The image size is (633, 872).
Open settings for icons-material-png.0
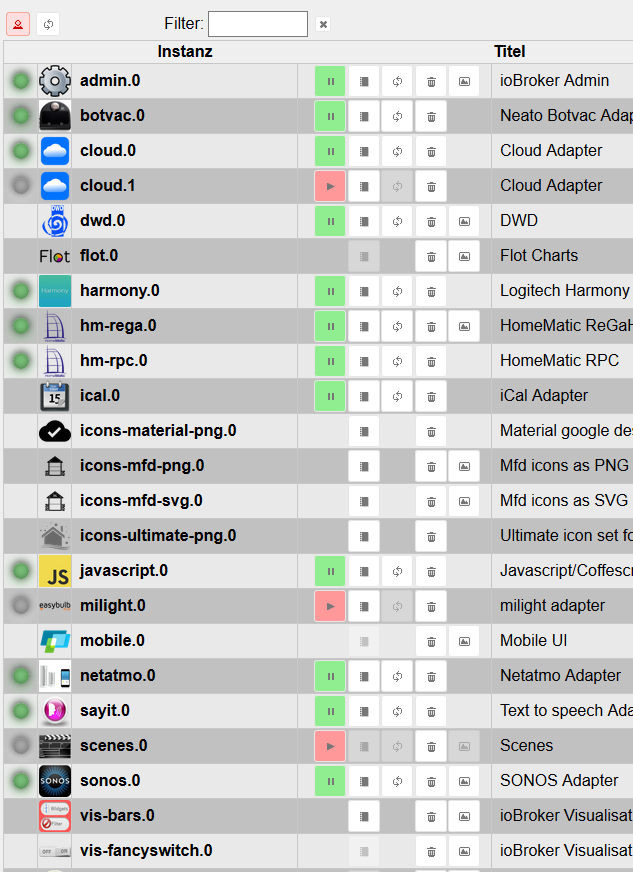click(x=364, y=432)
